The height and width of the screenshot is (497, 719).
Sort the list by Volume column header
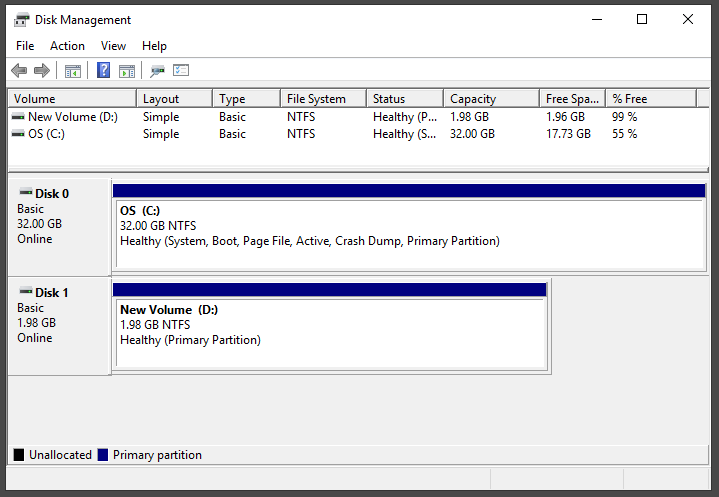(71, 99)
